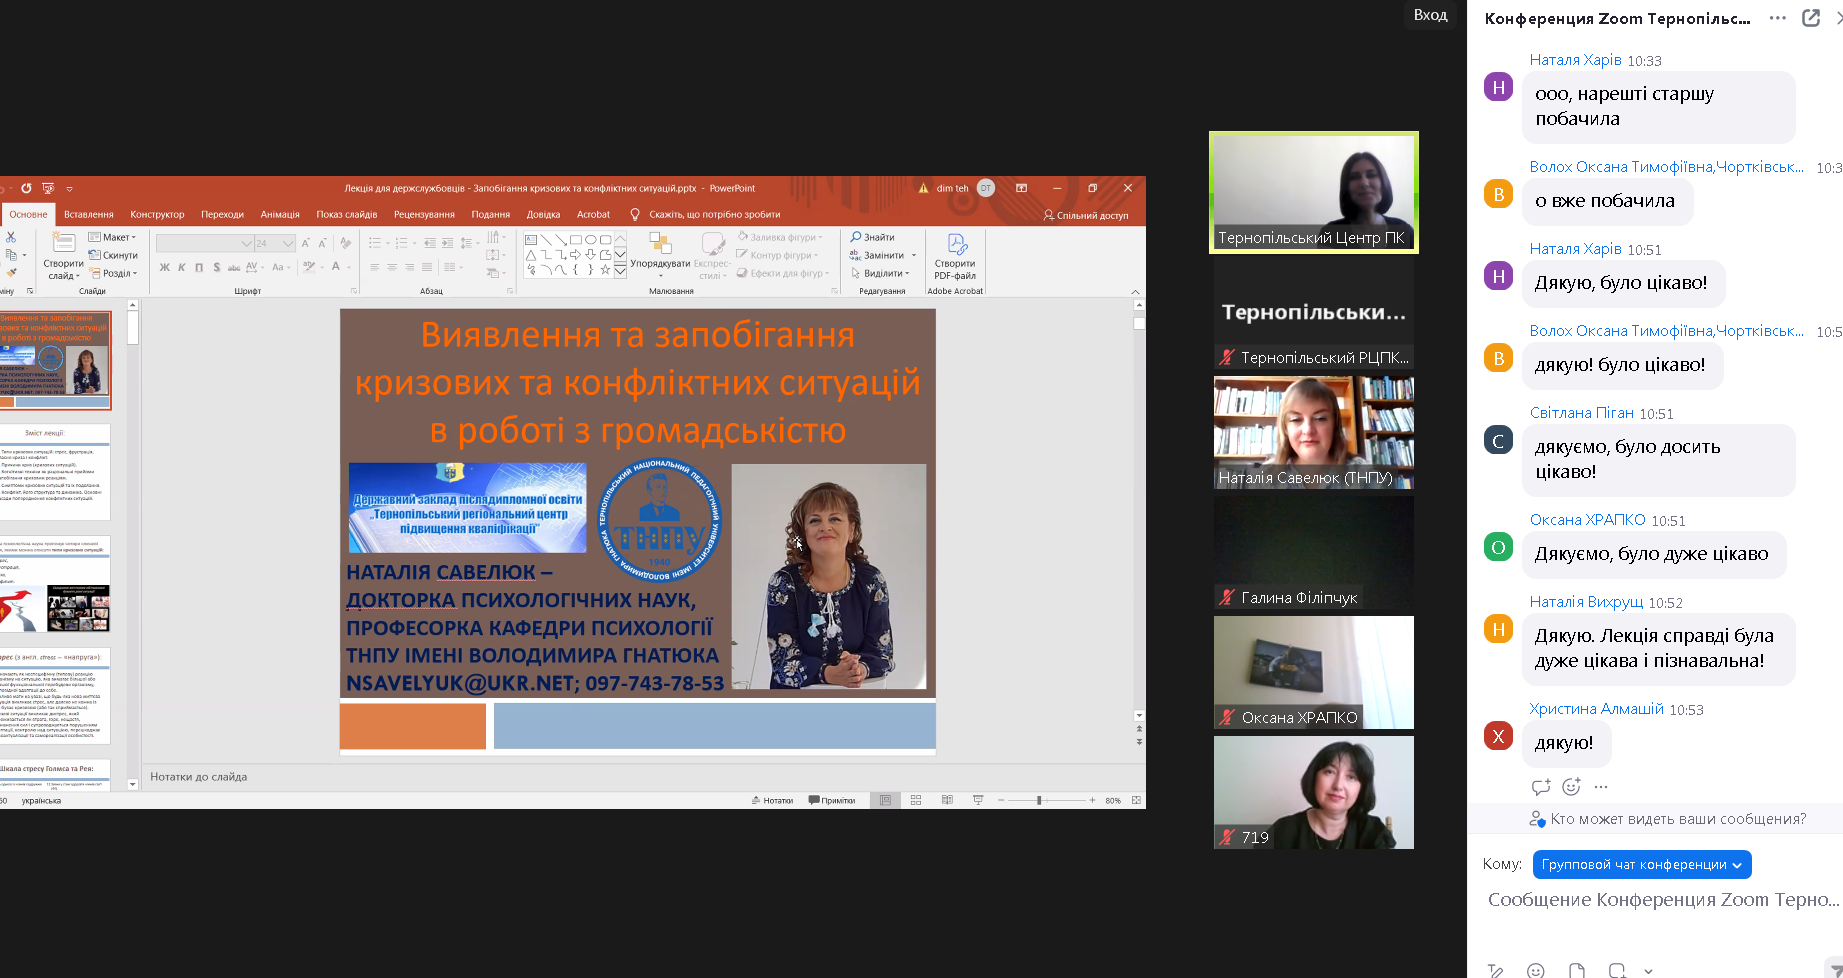The image size is (1843, 978).
Task: Open Zoom chat emoji picker icon
Action: pyautogui.click(x=1536, y=970)
